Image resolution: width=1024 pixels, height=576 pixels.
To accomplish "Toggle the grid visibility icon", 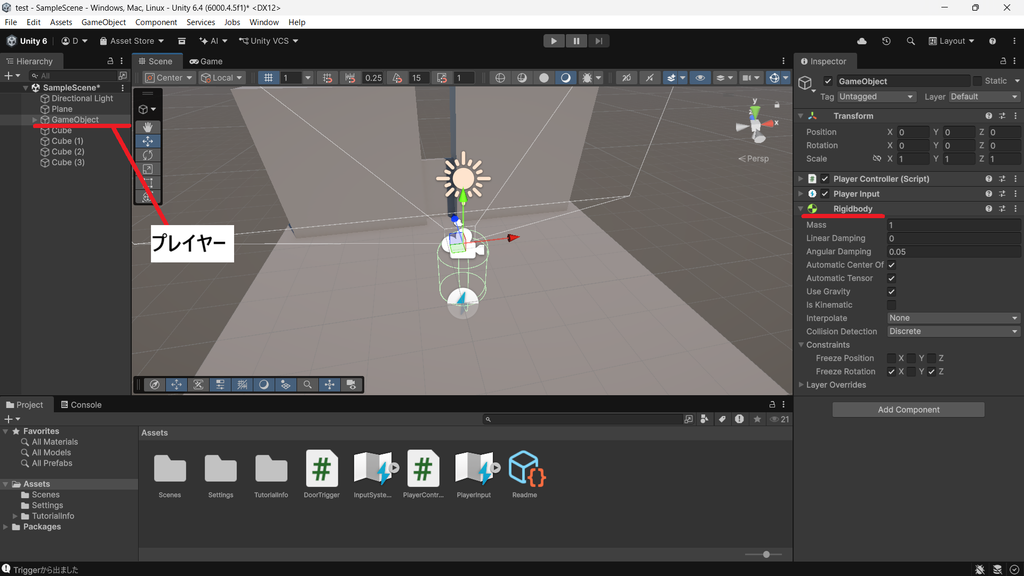I will (268, 78).
